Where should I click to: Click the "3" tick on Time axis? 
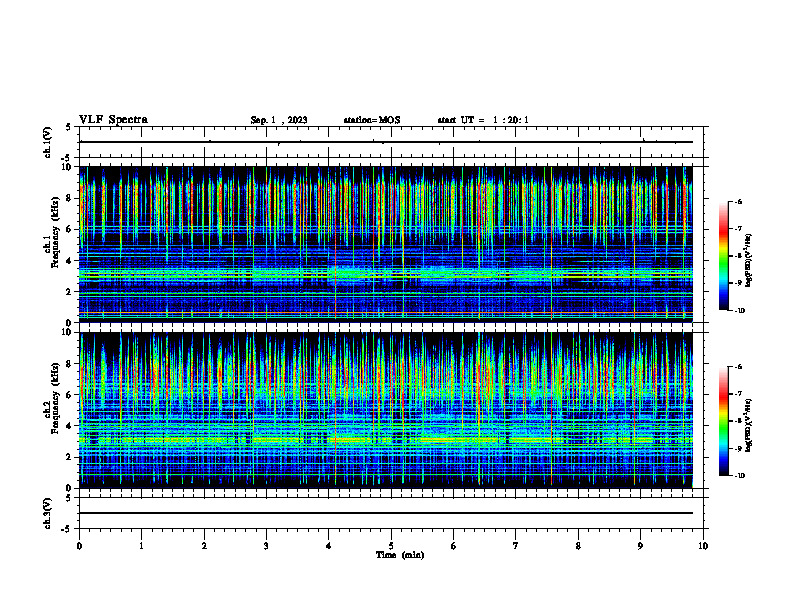click(266, 546)
